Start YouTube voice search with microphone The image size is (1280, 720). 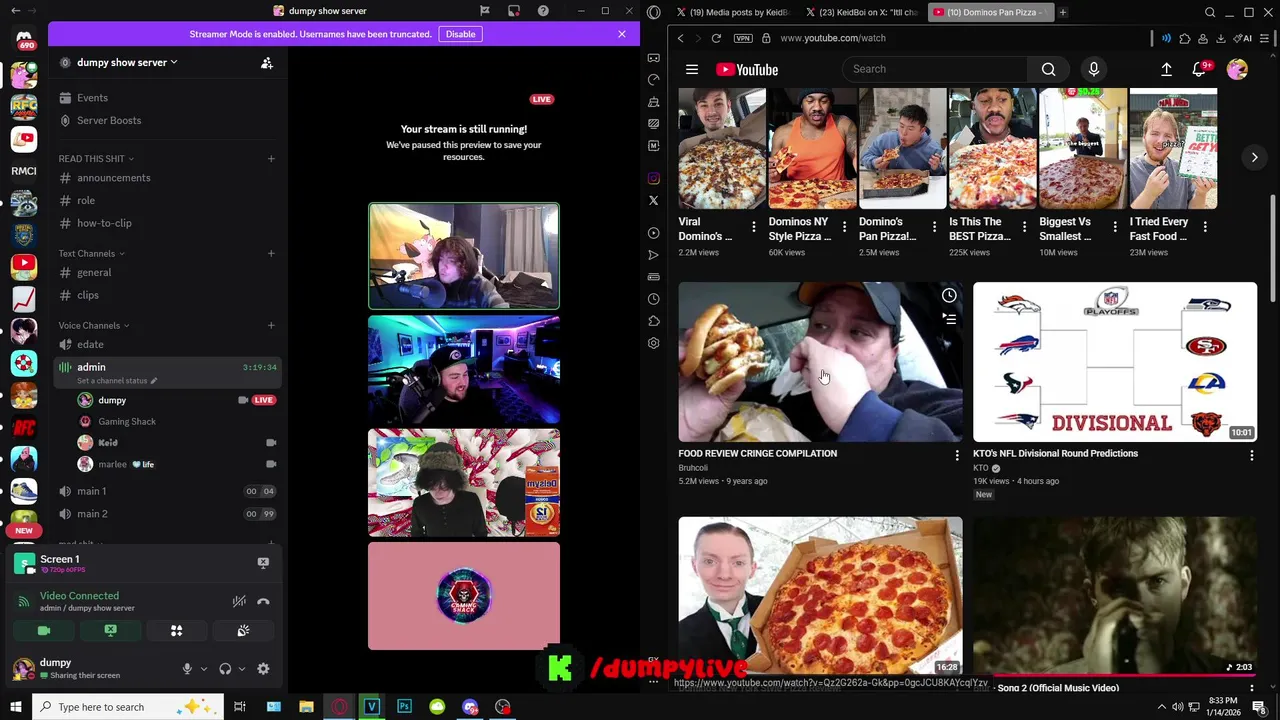1094,69
